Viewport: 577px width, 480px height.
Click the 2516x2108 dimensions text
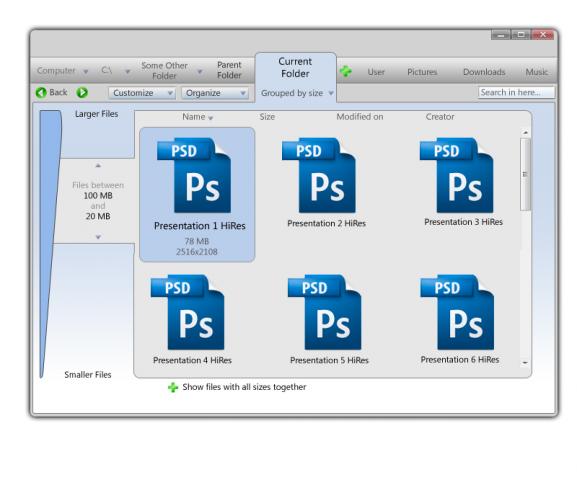coord(197,252)
